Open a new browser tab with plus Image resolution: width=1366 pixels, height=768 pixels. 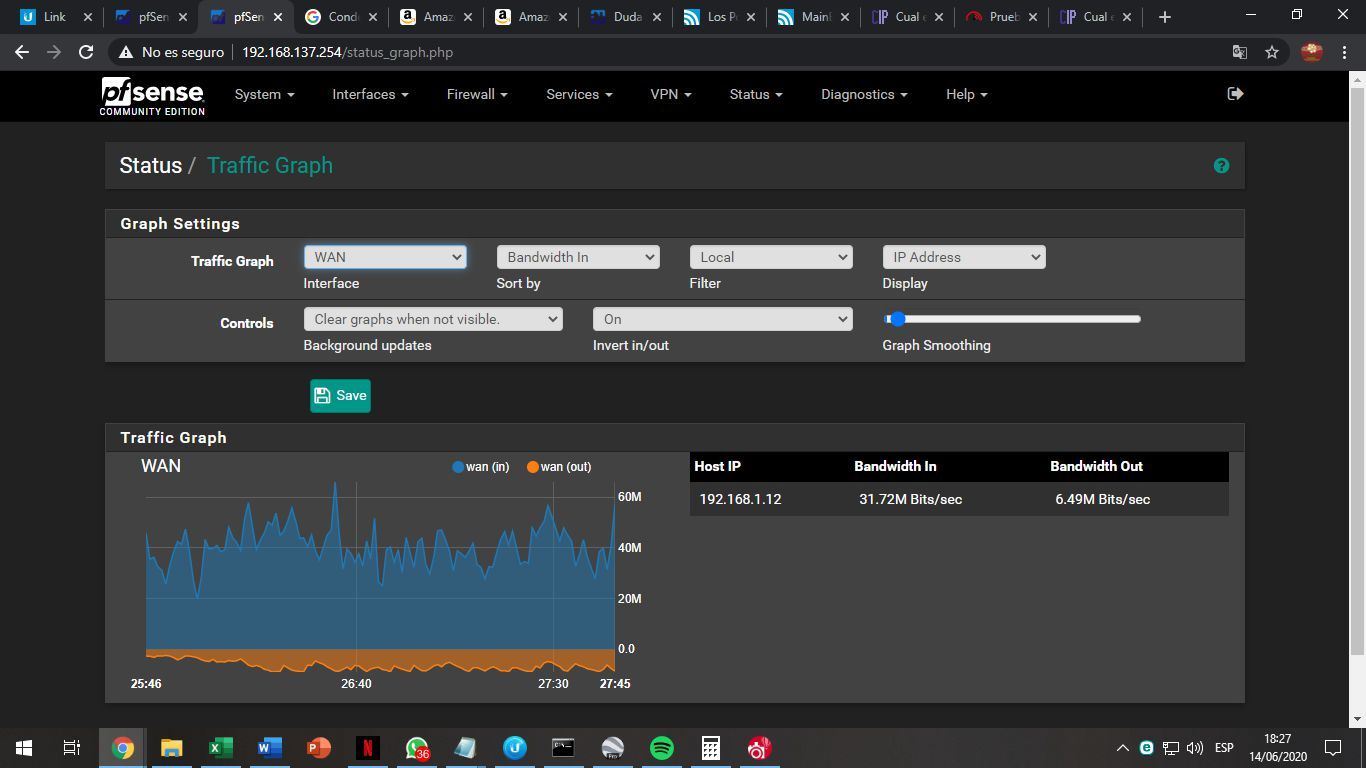pyautogui.click(x=1164, y=17)
